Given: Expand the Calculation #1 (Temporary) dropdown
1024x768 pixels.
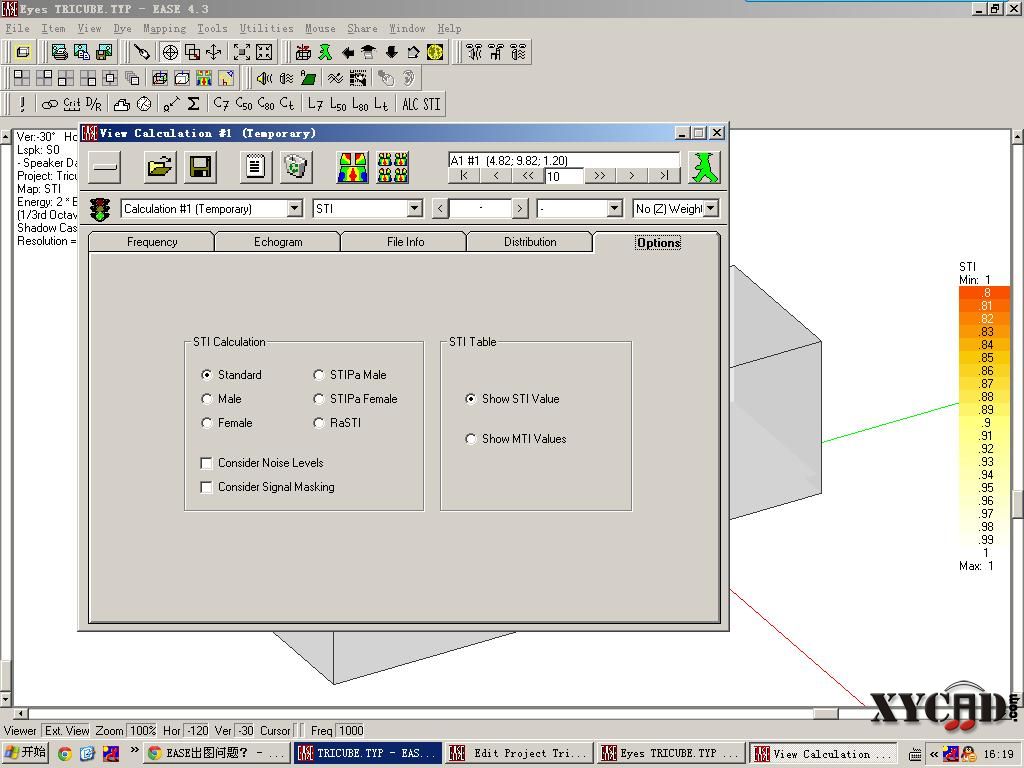Looking at the screenshot, I should click(x=295, y=209).
